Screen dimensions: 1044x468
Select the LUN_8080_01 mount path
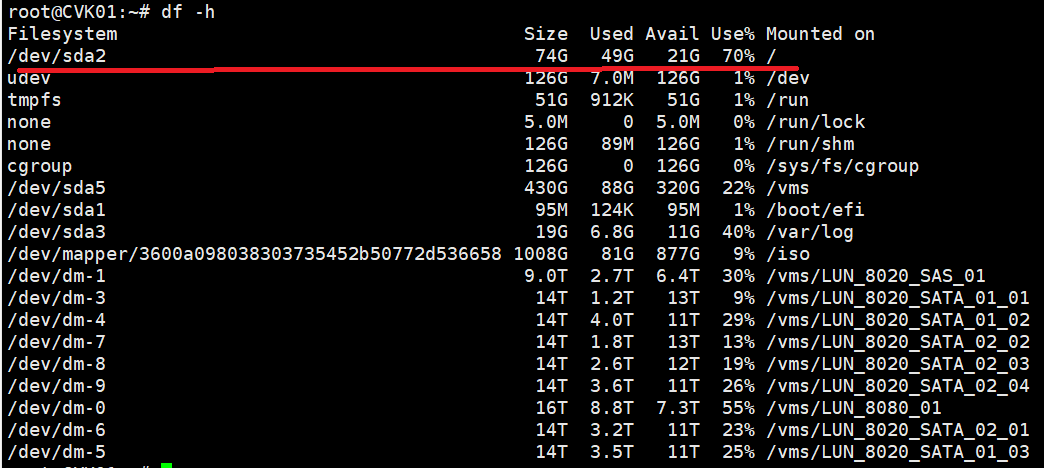(x=854, y=407)
